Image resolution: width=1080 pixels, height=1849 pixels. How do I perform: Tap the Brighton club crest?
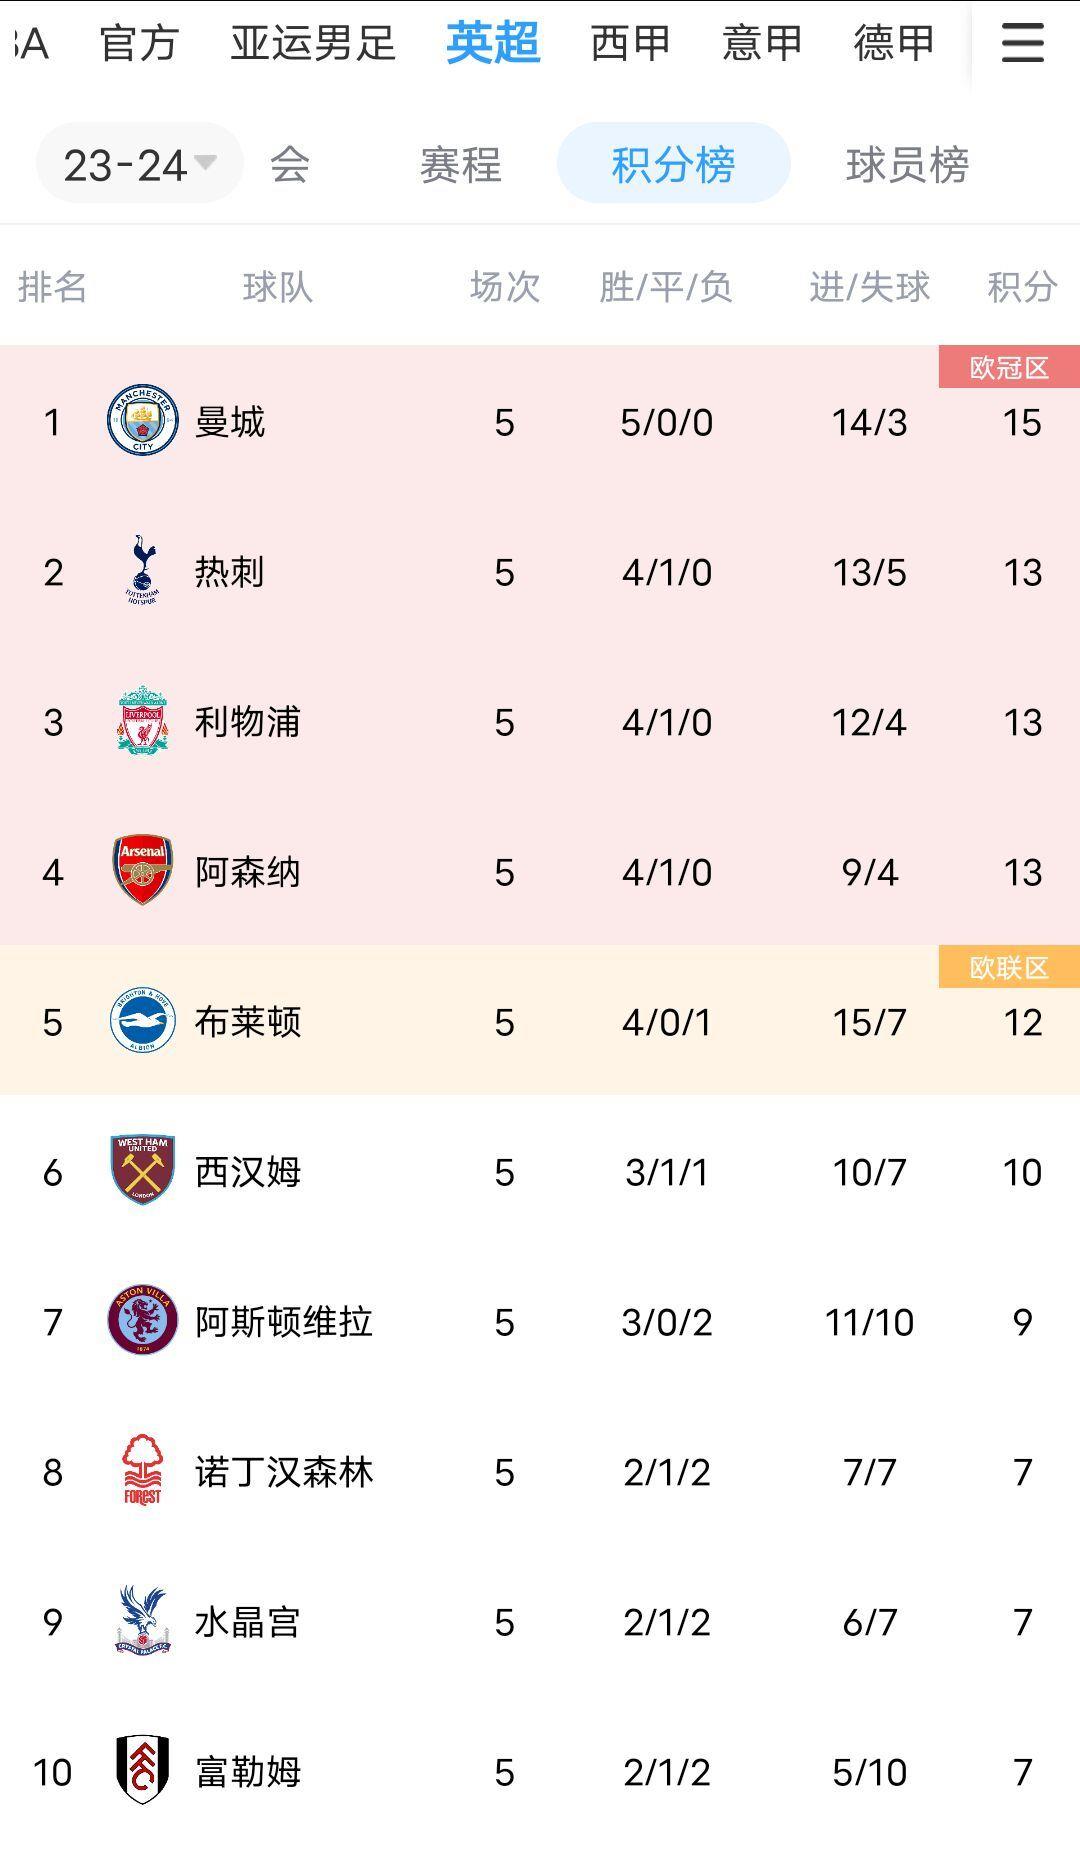pos(142,1021)
